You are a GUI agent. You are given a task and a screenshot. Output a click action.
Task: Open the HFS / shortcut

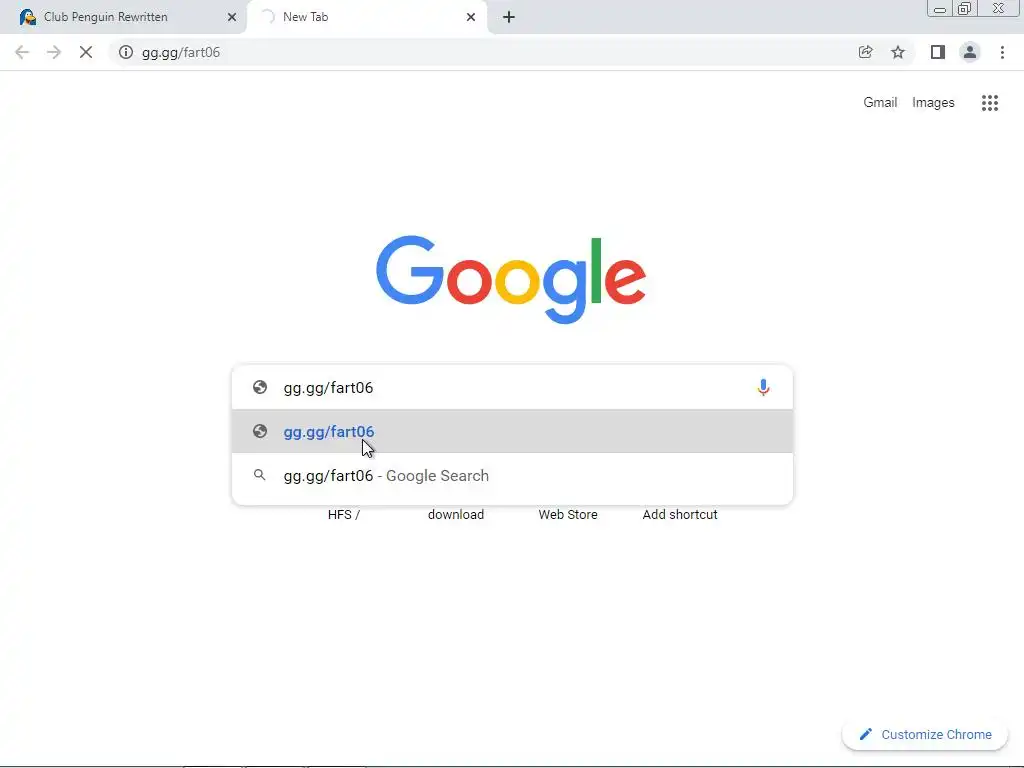point(344,515)
